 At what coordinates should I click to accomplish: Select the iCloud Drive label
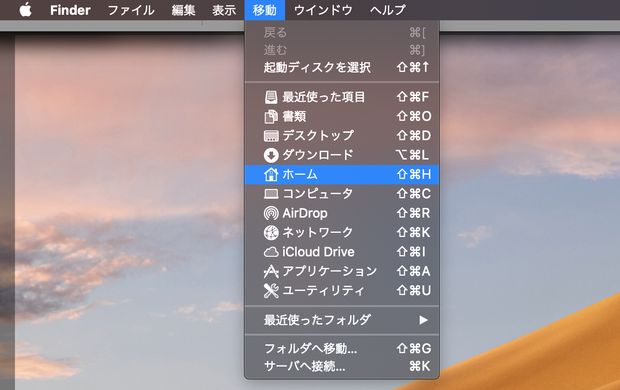coord(318,252)
